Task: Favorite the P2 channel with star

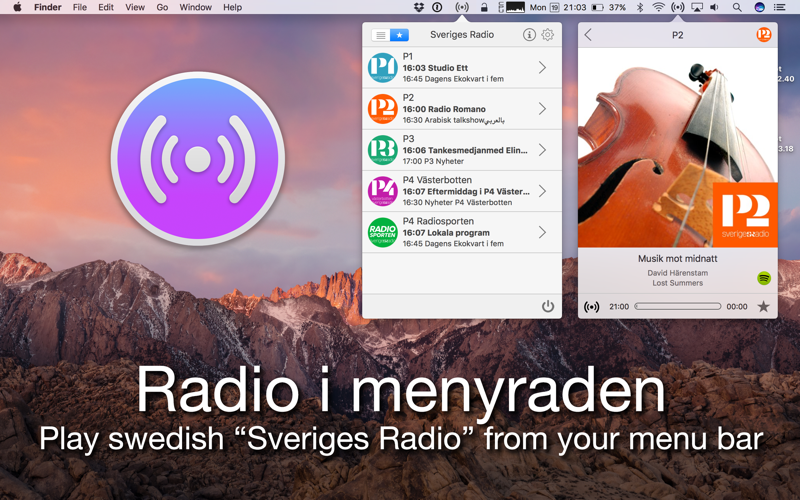Action: [763, 306]
